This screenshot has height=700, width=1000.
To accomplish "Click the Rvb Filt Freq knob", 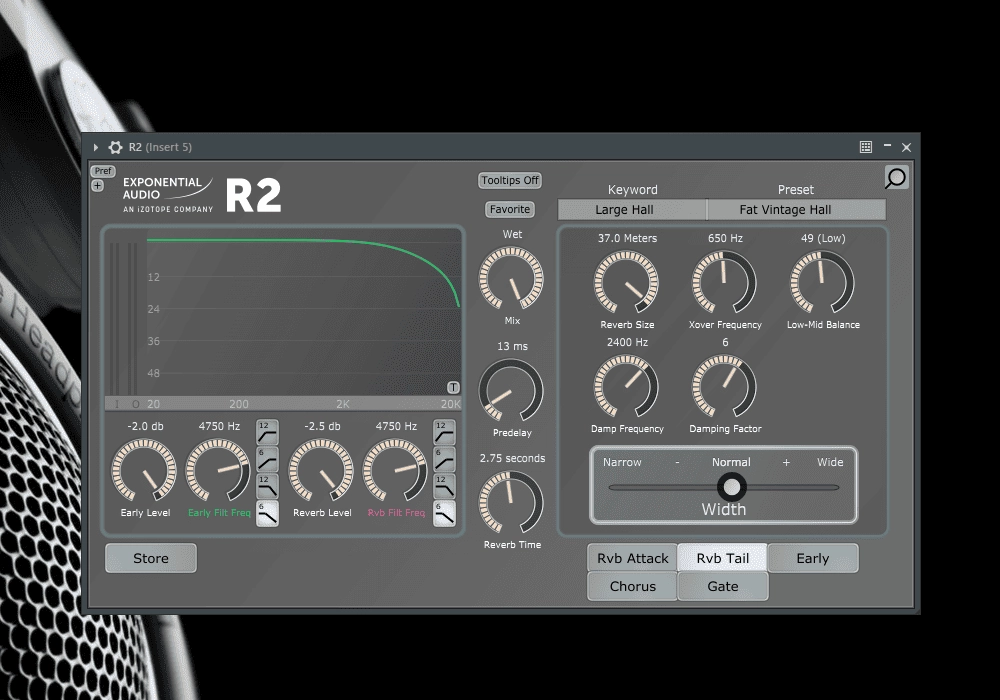I will [x=395, y=470].
